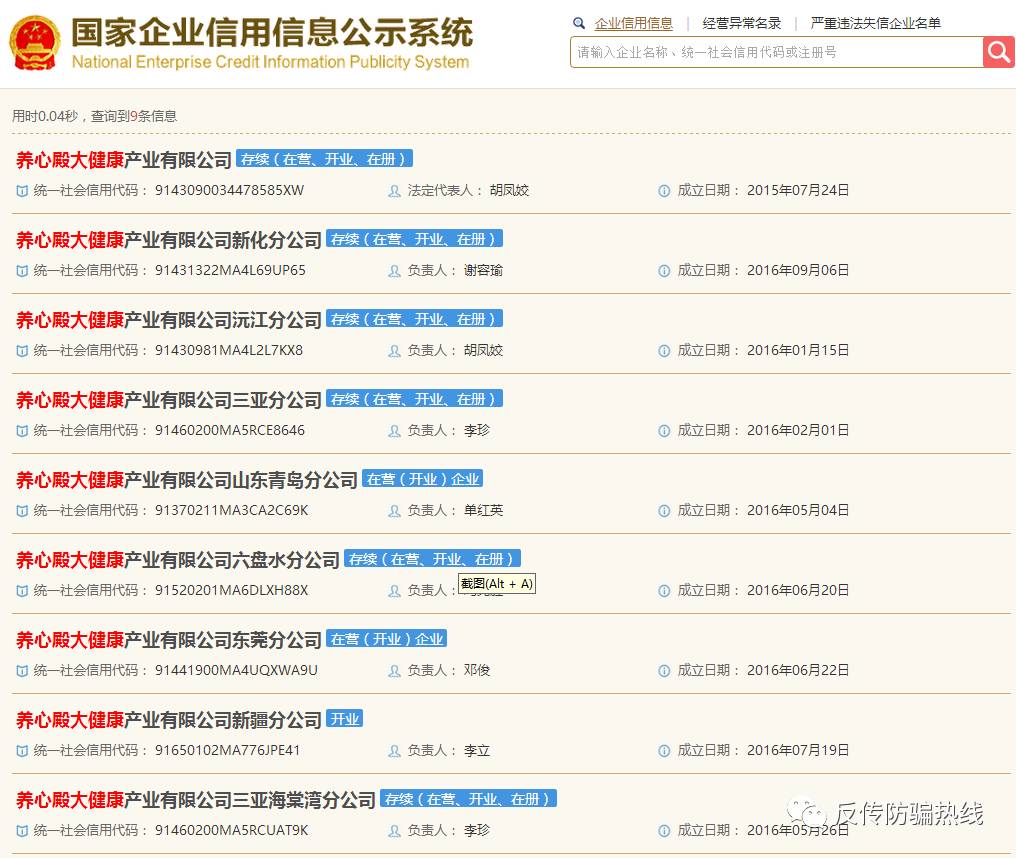1016x858 pixels.
Task: Click credit code icon for 91441900MA4UQXWA9U
Action: coord(22,671)
